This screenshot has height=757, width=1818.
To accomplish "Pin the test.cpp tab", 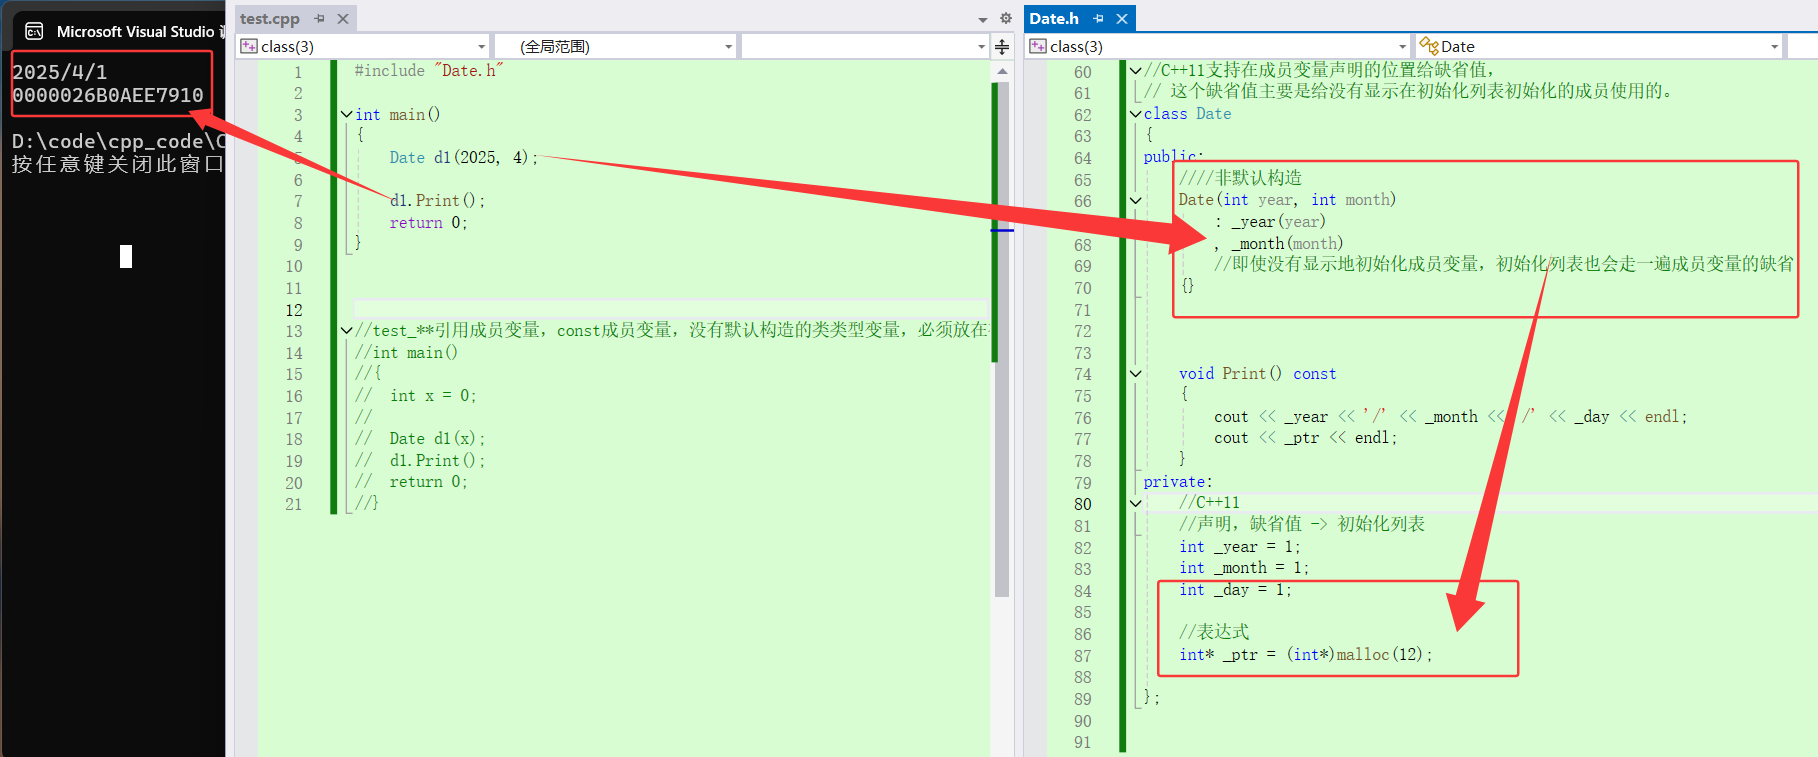I will 319,19.
